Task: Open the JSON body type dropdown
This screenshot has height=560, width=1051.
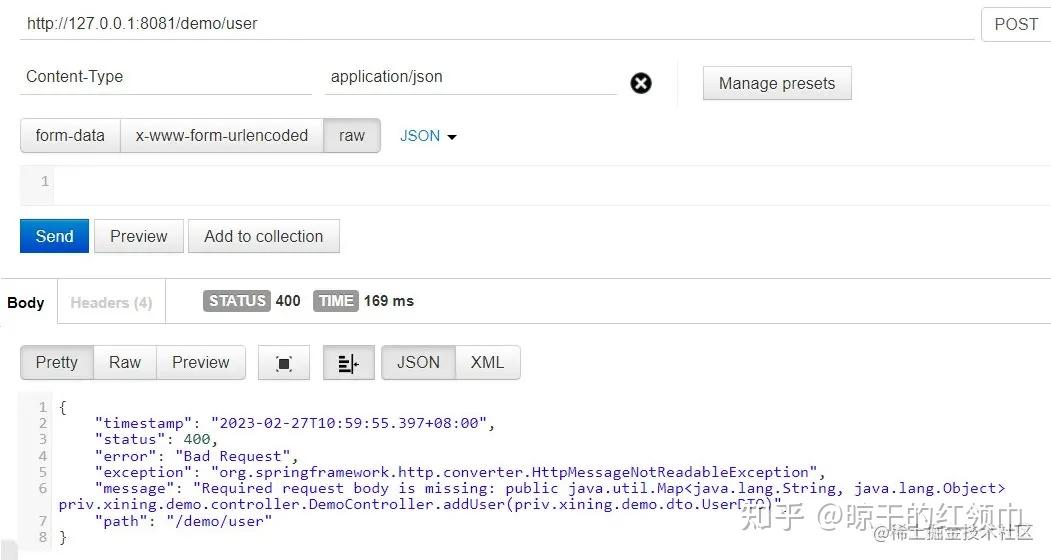Action: tap(428, 136)
